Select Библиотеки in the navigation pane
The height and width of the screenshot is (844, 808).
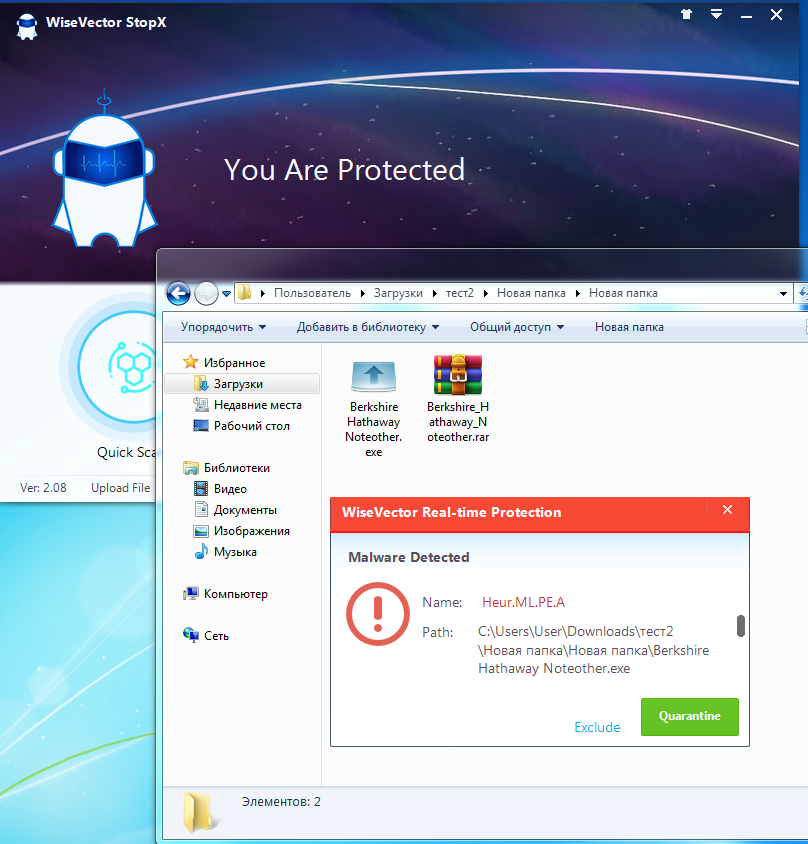236,468
